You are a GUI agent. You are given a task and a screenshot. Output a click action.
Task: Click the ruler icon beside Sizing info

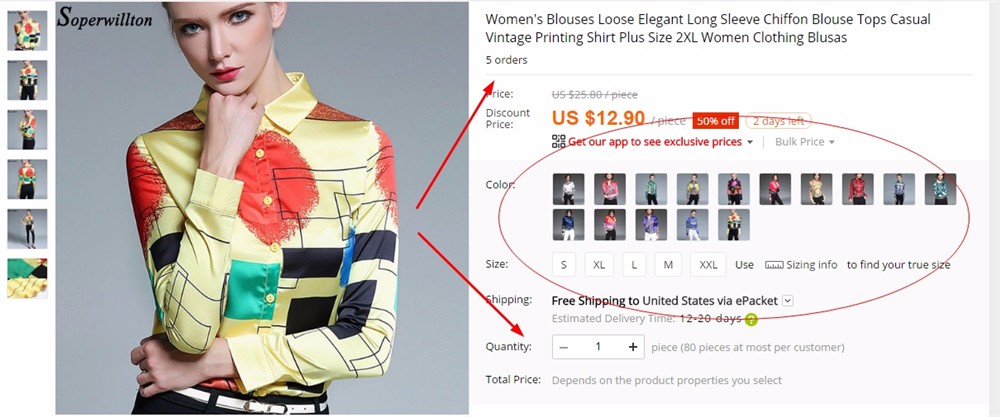click(774, 265)
